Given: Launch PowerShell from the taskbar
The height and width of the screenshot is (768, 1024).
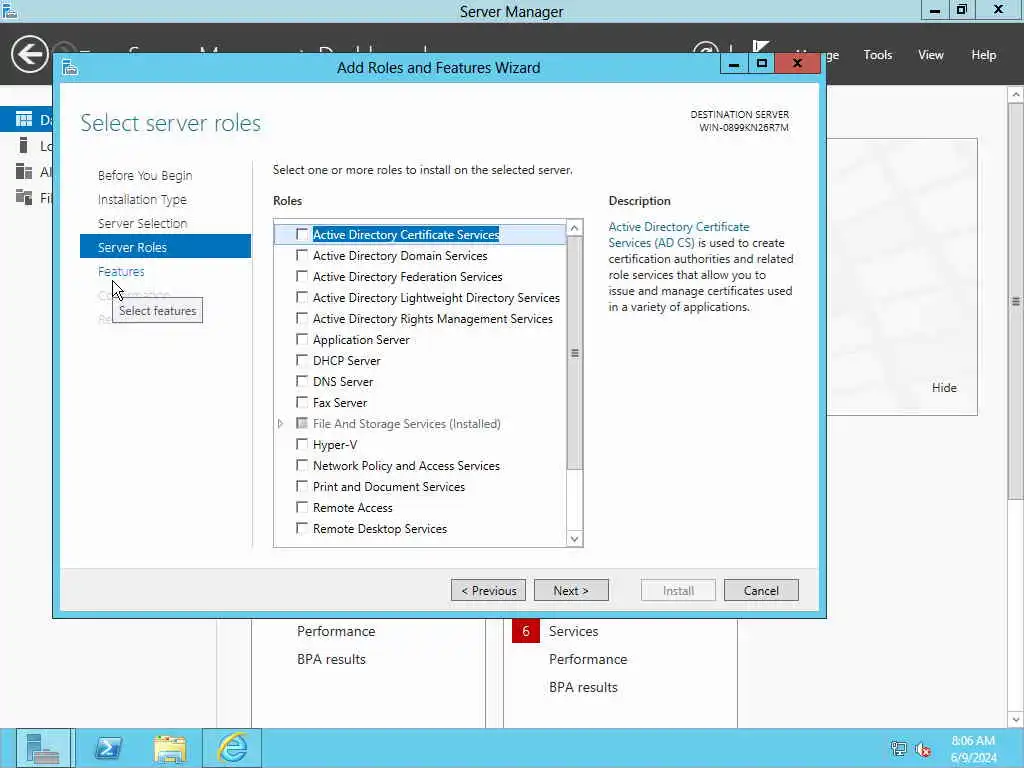Looking at the screenshot, I should click(x=108, y=748).
